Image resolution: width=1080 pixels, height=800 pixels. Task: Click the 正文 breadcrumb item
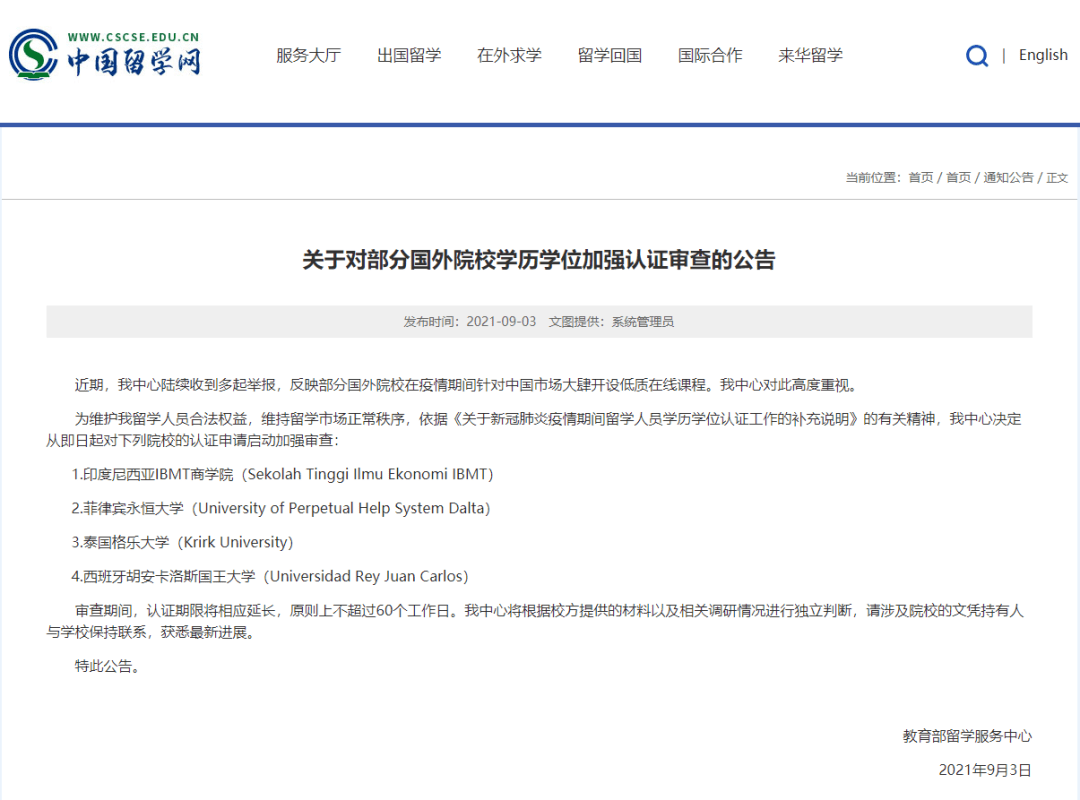1057,178
